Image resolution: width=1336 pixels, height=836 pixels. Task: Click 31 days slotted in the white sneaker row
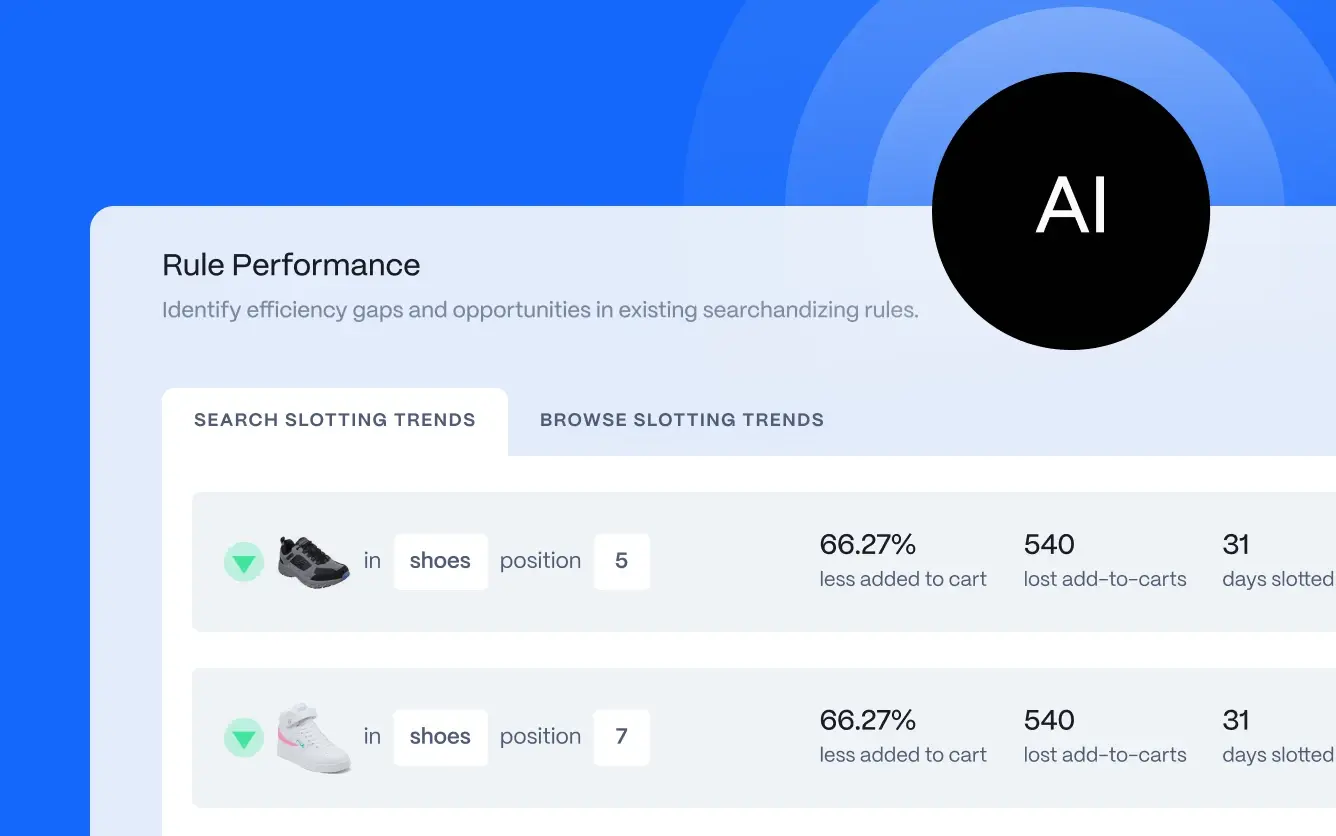[x=1277, y=736]
